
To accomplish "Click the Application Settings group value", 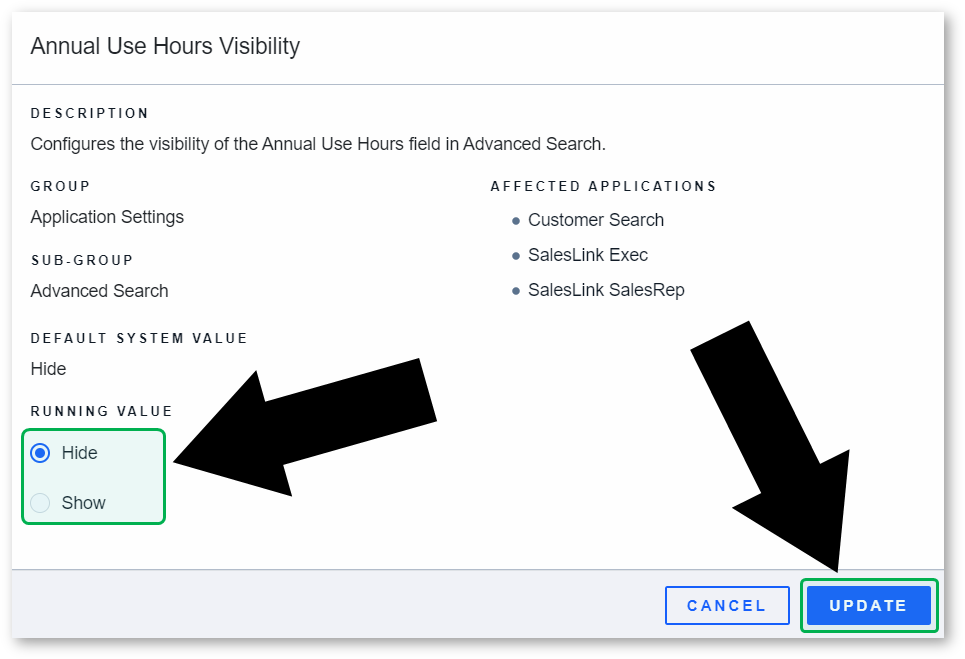I will pos(107,217).
